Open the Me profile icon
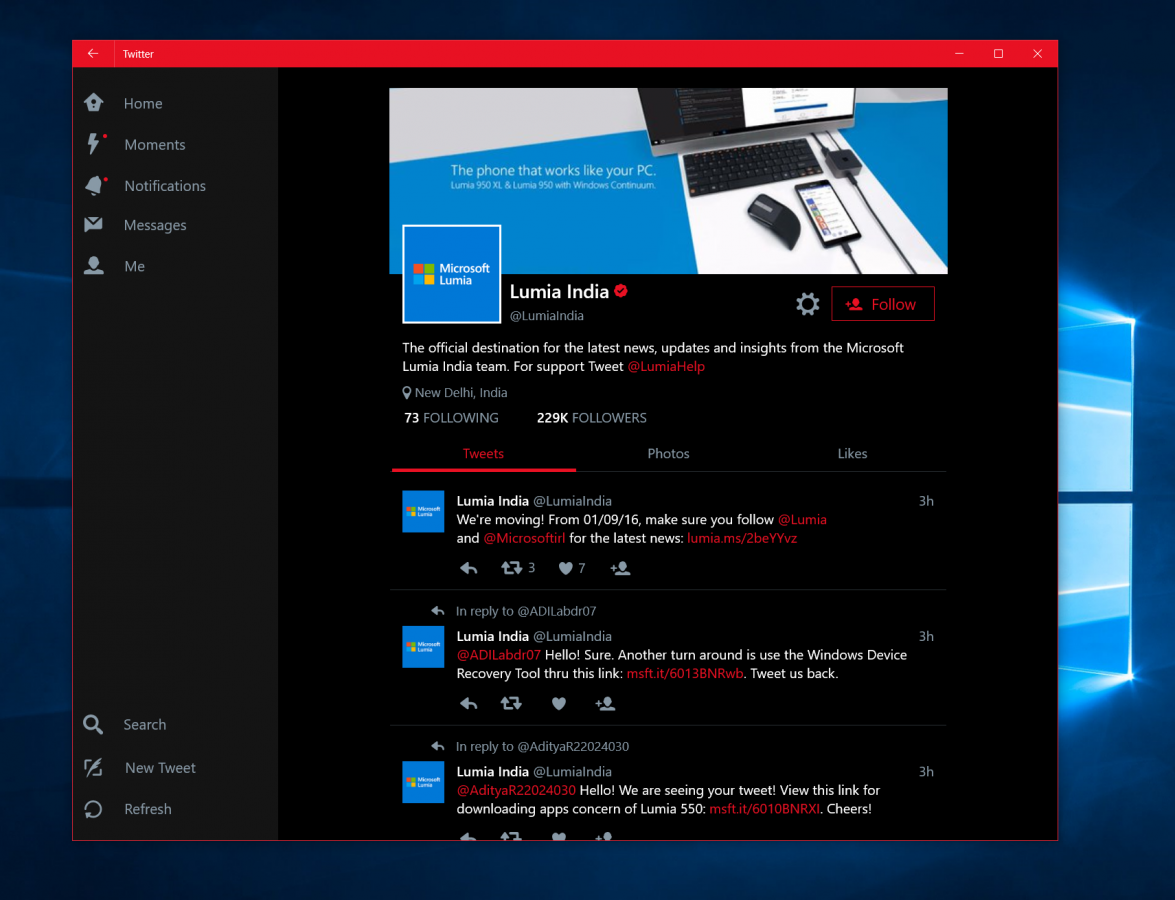 coord(94,265)
